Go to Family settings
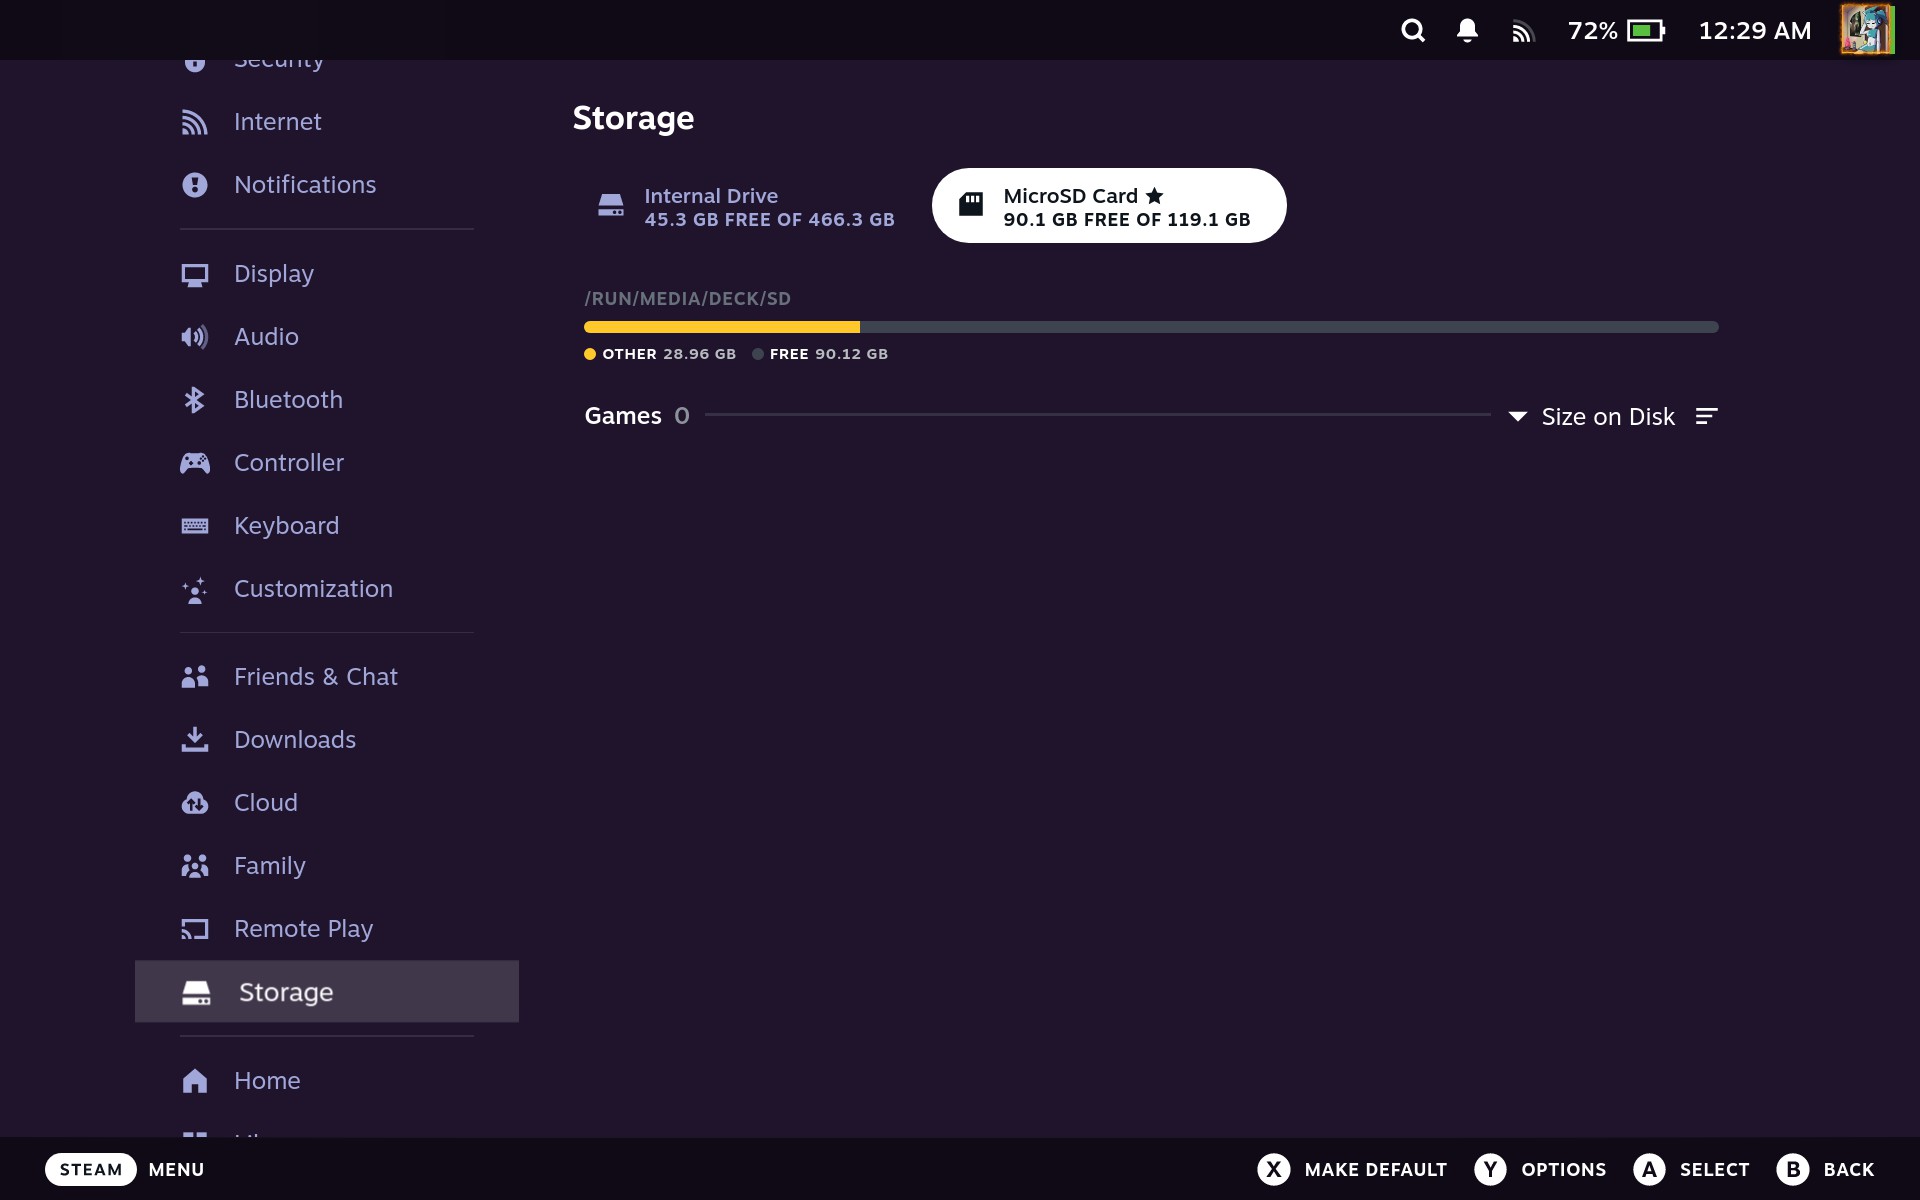 click(x=327, y=866)
